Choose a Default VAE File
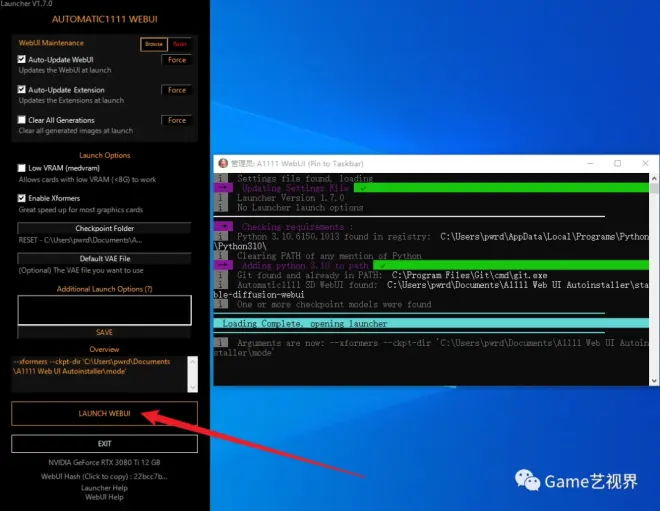 pos(104,258)
